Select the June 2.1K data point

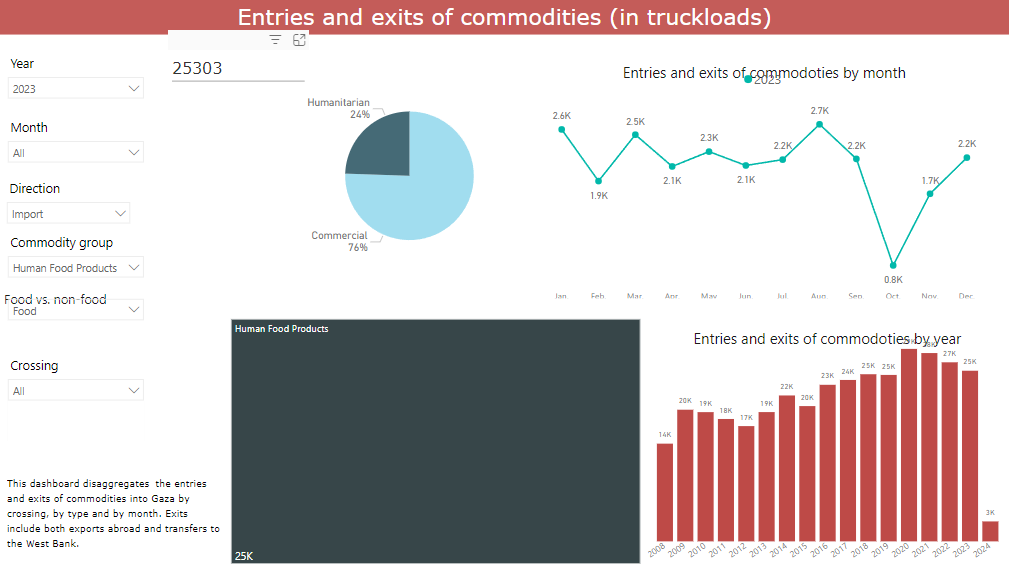coord(746,165)
